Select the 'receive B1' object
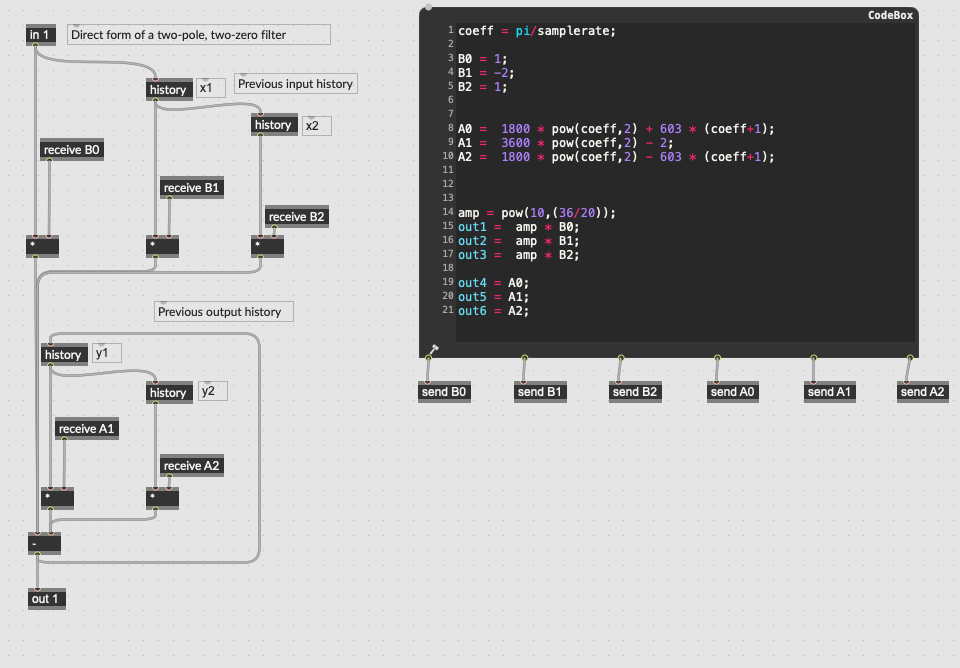The image size is (960, 668). [x=192, y=187]
